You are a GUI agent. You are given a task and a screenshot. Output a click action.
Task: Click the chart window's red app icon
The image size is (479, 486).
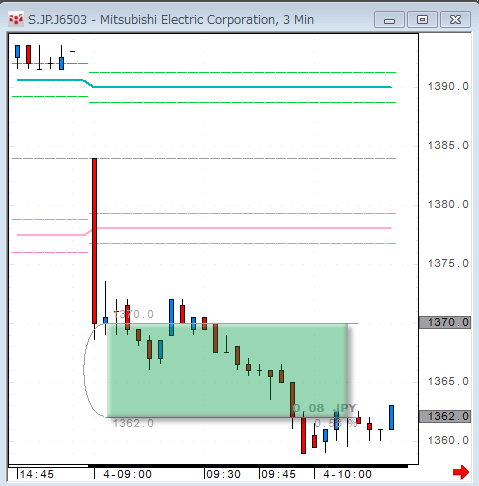(16, 20)
